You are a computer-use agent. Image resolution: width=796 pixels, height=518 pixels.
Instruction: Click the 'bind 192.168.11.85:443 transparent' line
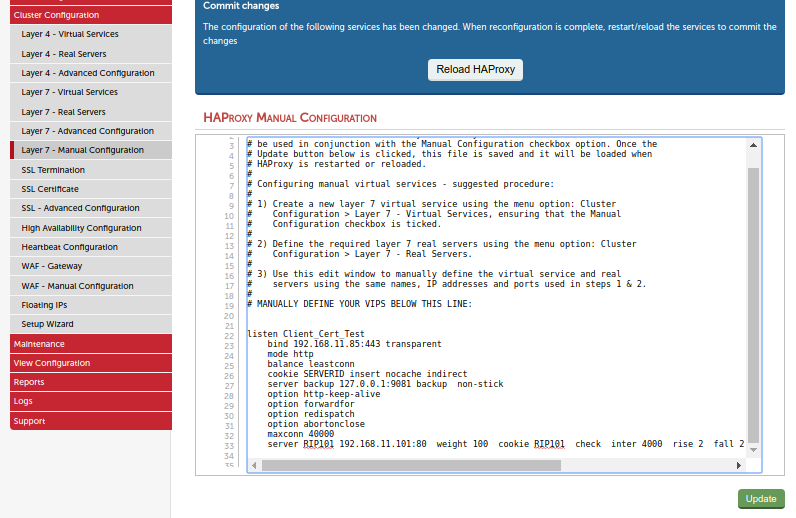point(354,344)
